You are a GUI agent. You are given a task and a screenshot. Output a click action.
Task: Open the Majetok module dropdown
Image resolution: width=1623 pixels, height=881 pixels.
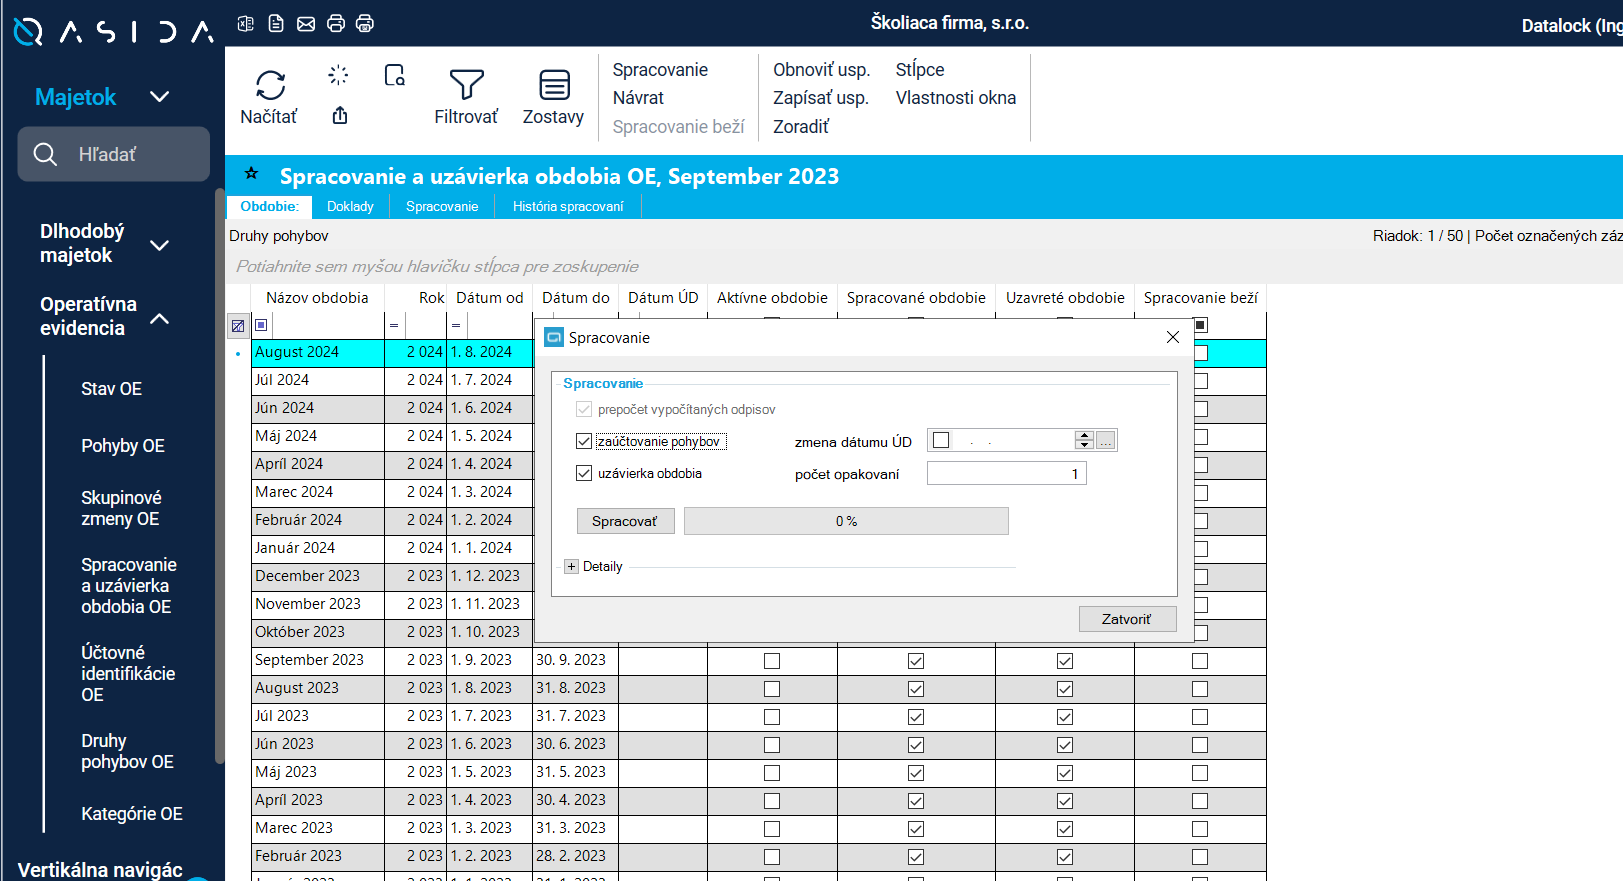click(x=159, y=97)
